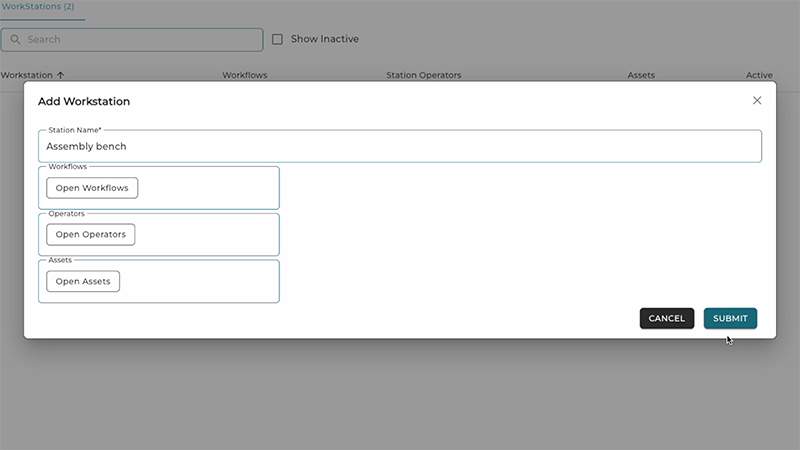The image size is (800, 450).
Task: Select the Workflows column header
Action: (x=244, y=75)
